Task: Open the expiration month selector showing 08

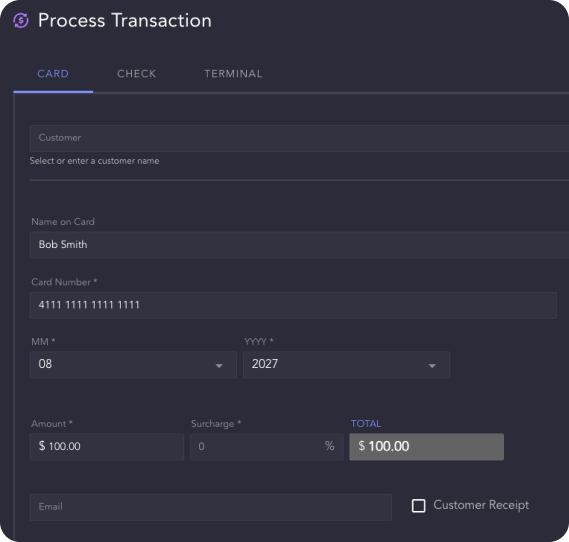Action: pos(133,365)
